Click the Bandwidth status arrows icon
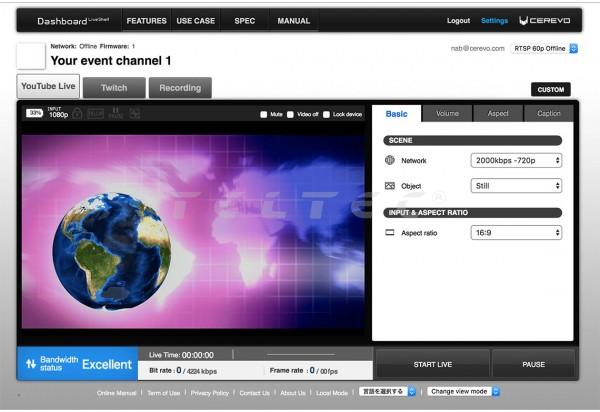This screenshot has width=600, height=412. [31, 364]
